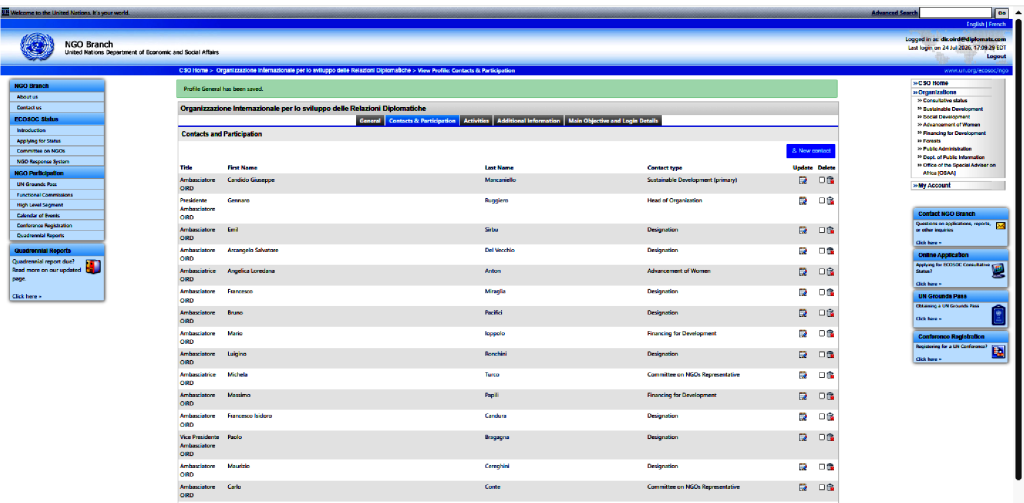Screen dimensions: 1024x503
Task: Open update icon for Candido Giuseppe row
Action: point(803,180)
